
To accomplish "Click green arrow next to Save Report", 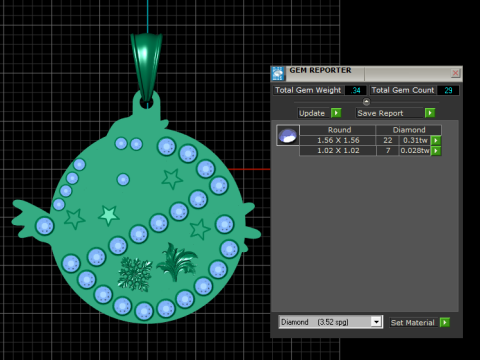I will (430, 113).
